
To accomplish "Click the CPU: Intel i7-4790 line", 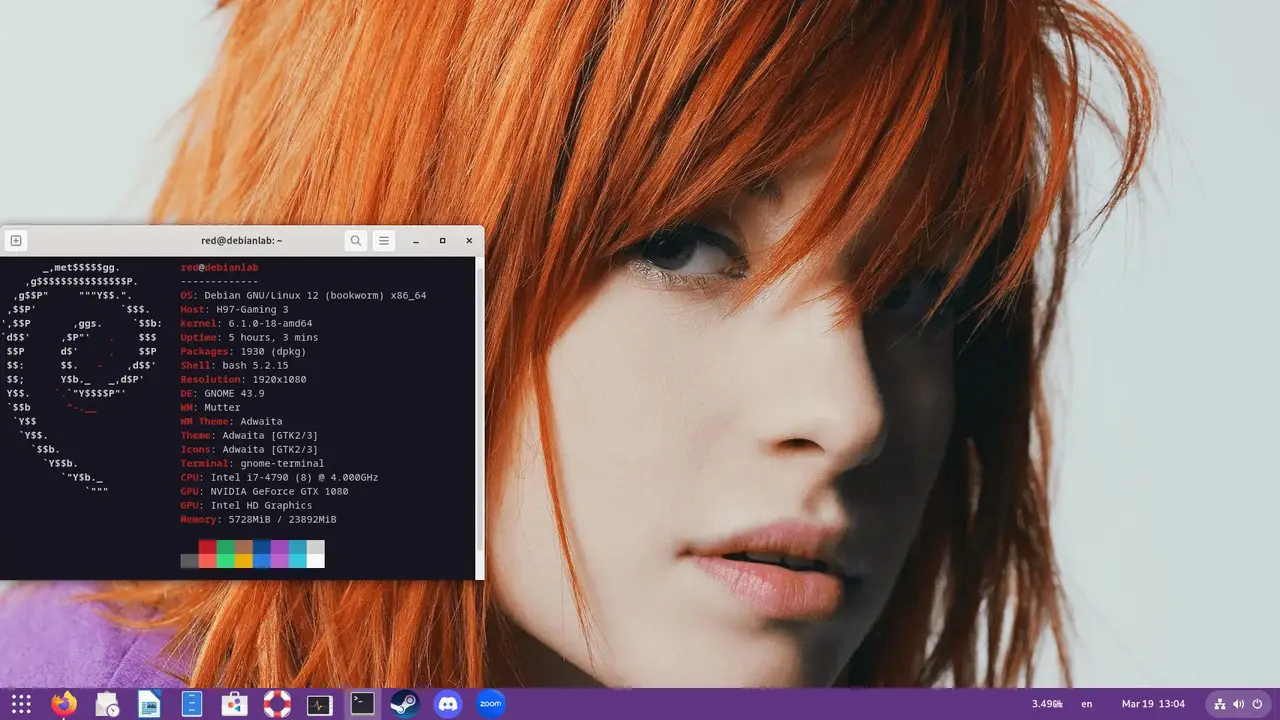I will coord(279,478).
